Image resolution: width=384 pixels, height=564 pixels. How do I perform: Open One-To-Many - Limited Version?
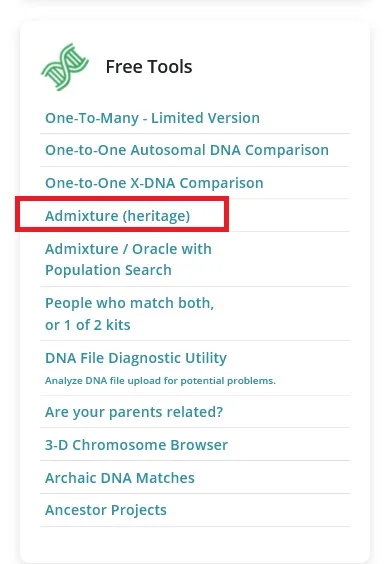[152, 118]
